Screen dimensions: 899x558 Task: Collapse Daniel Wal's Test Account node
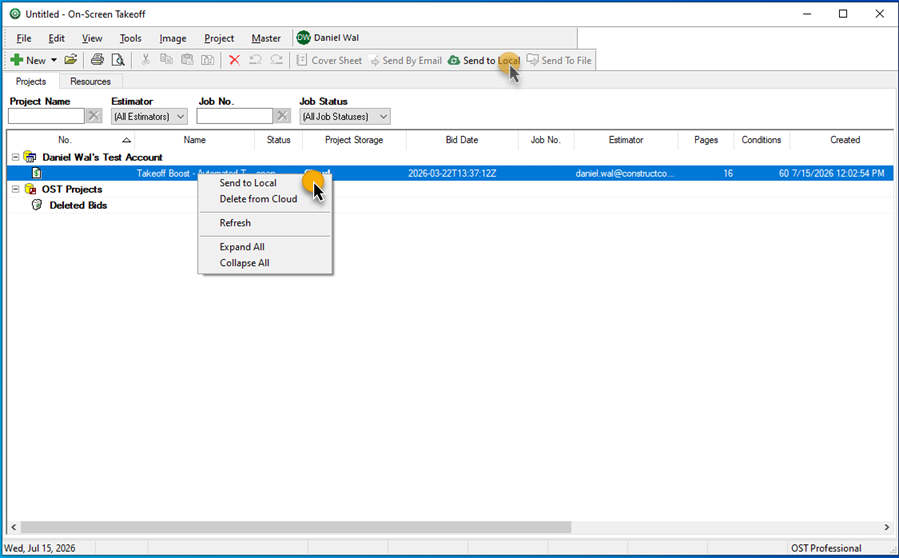tap(15, 157)
